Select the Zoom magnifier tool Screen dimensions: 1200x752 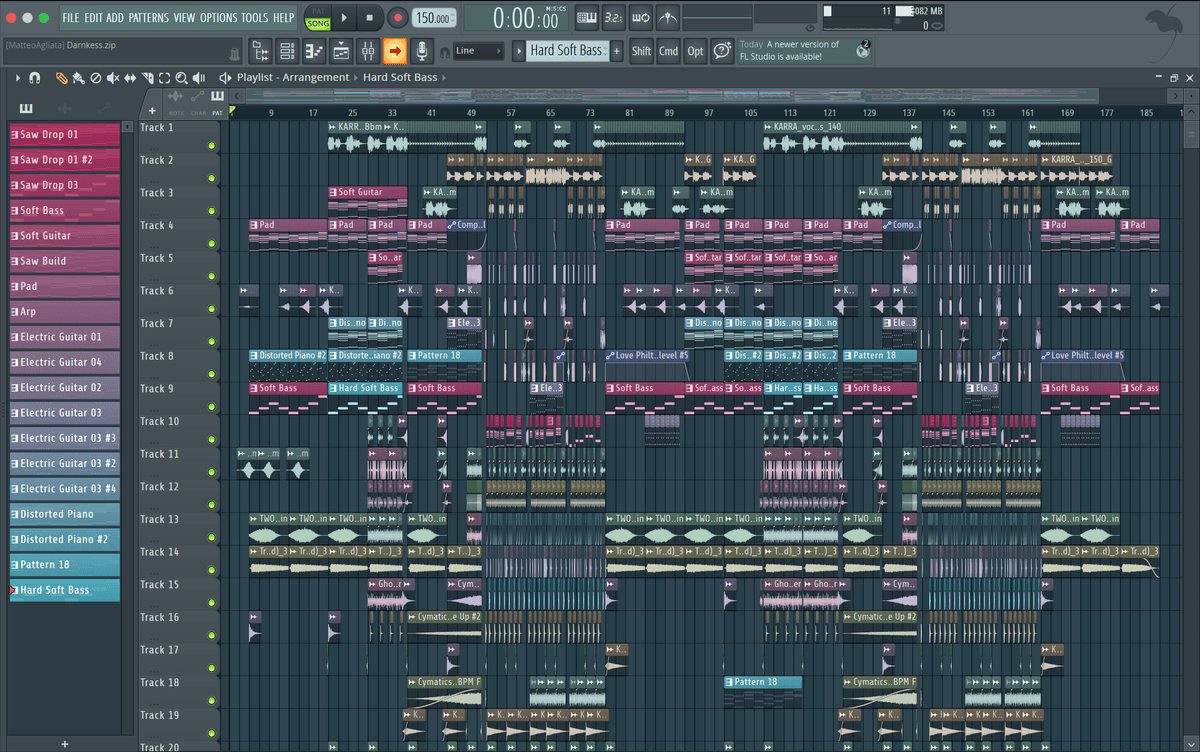[182, 77]
